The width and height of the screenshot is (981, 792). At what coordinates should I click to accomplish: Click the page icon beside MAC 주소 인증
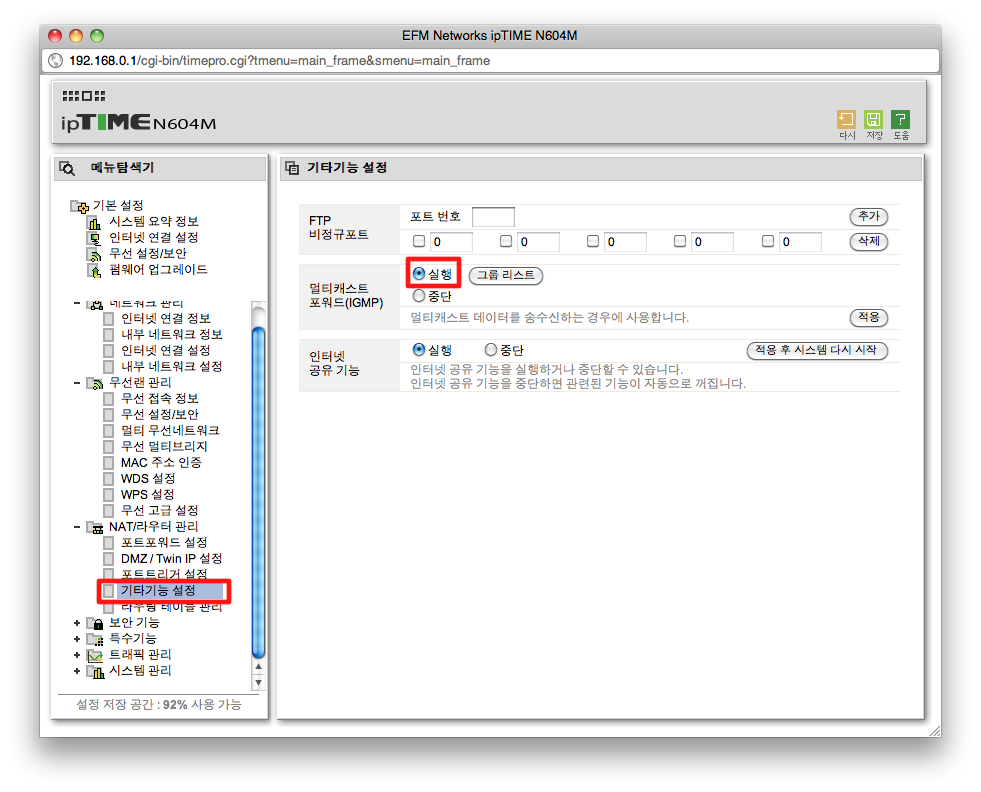coord(109,463)
